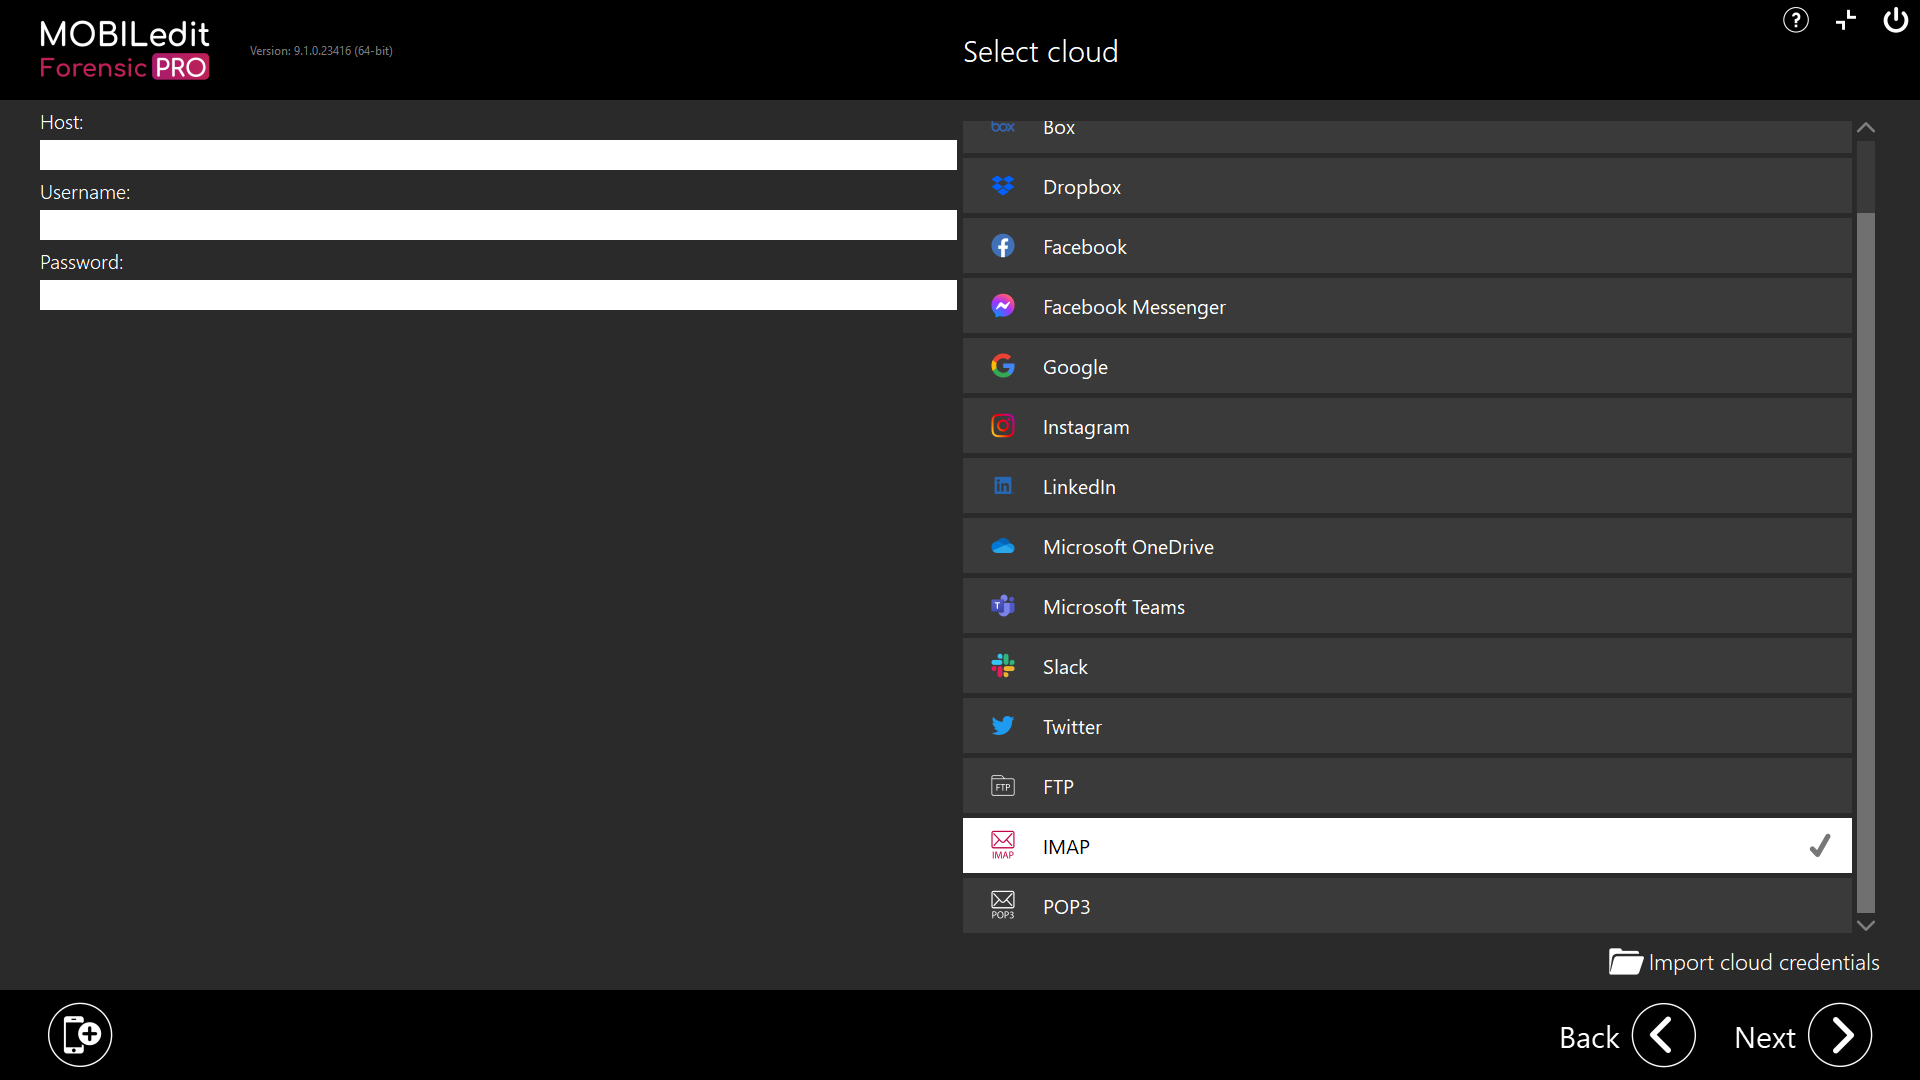
Task: Click the cloud list scrollbar thumb
Action: click(x=1865, y=560)
